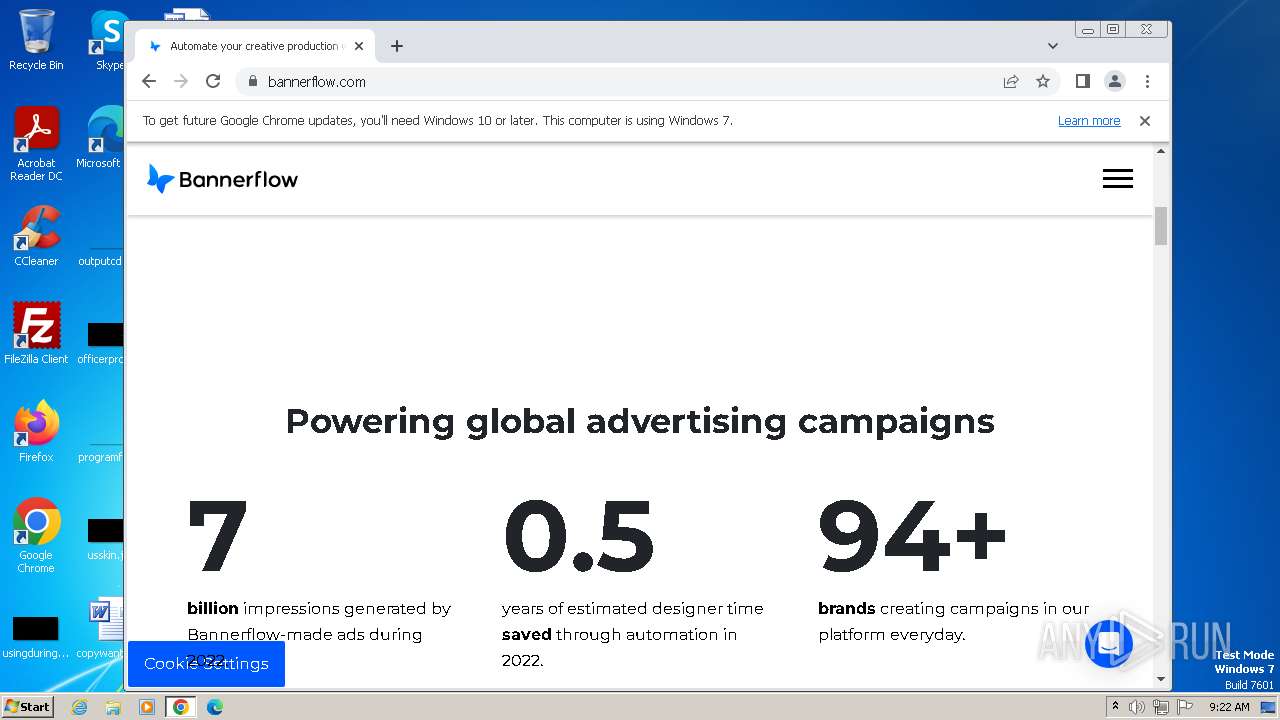Click the page scrollbar up arrow
1280x720 pixels.
[x=1161, y=151]
